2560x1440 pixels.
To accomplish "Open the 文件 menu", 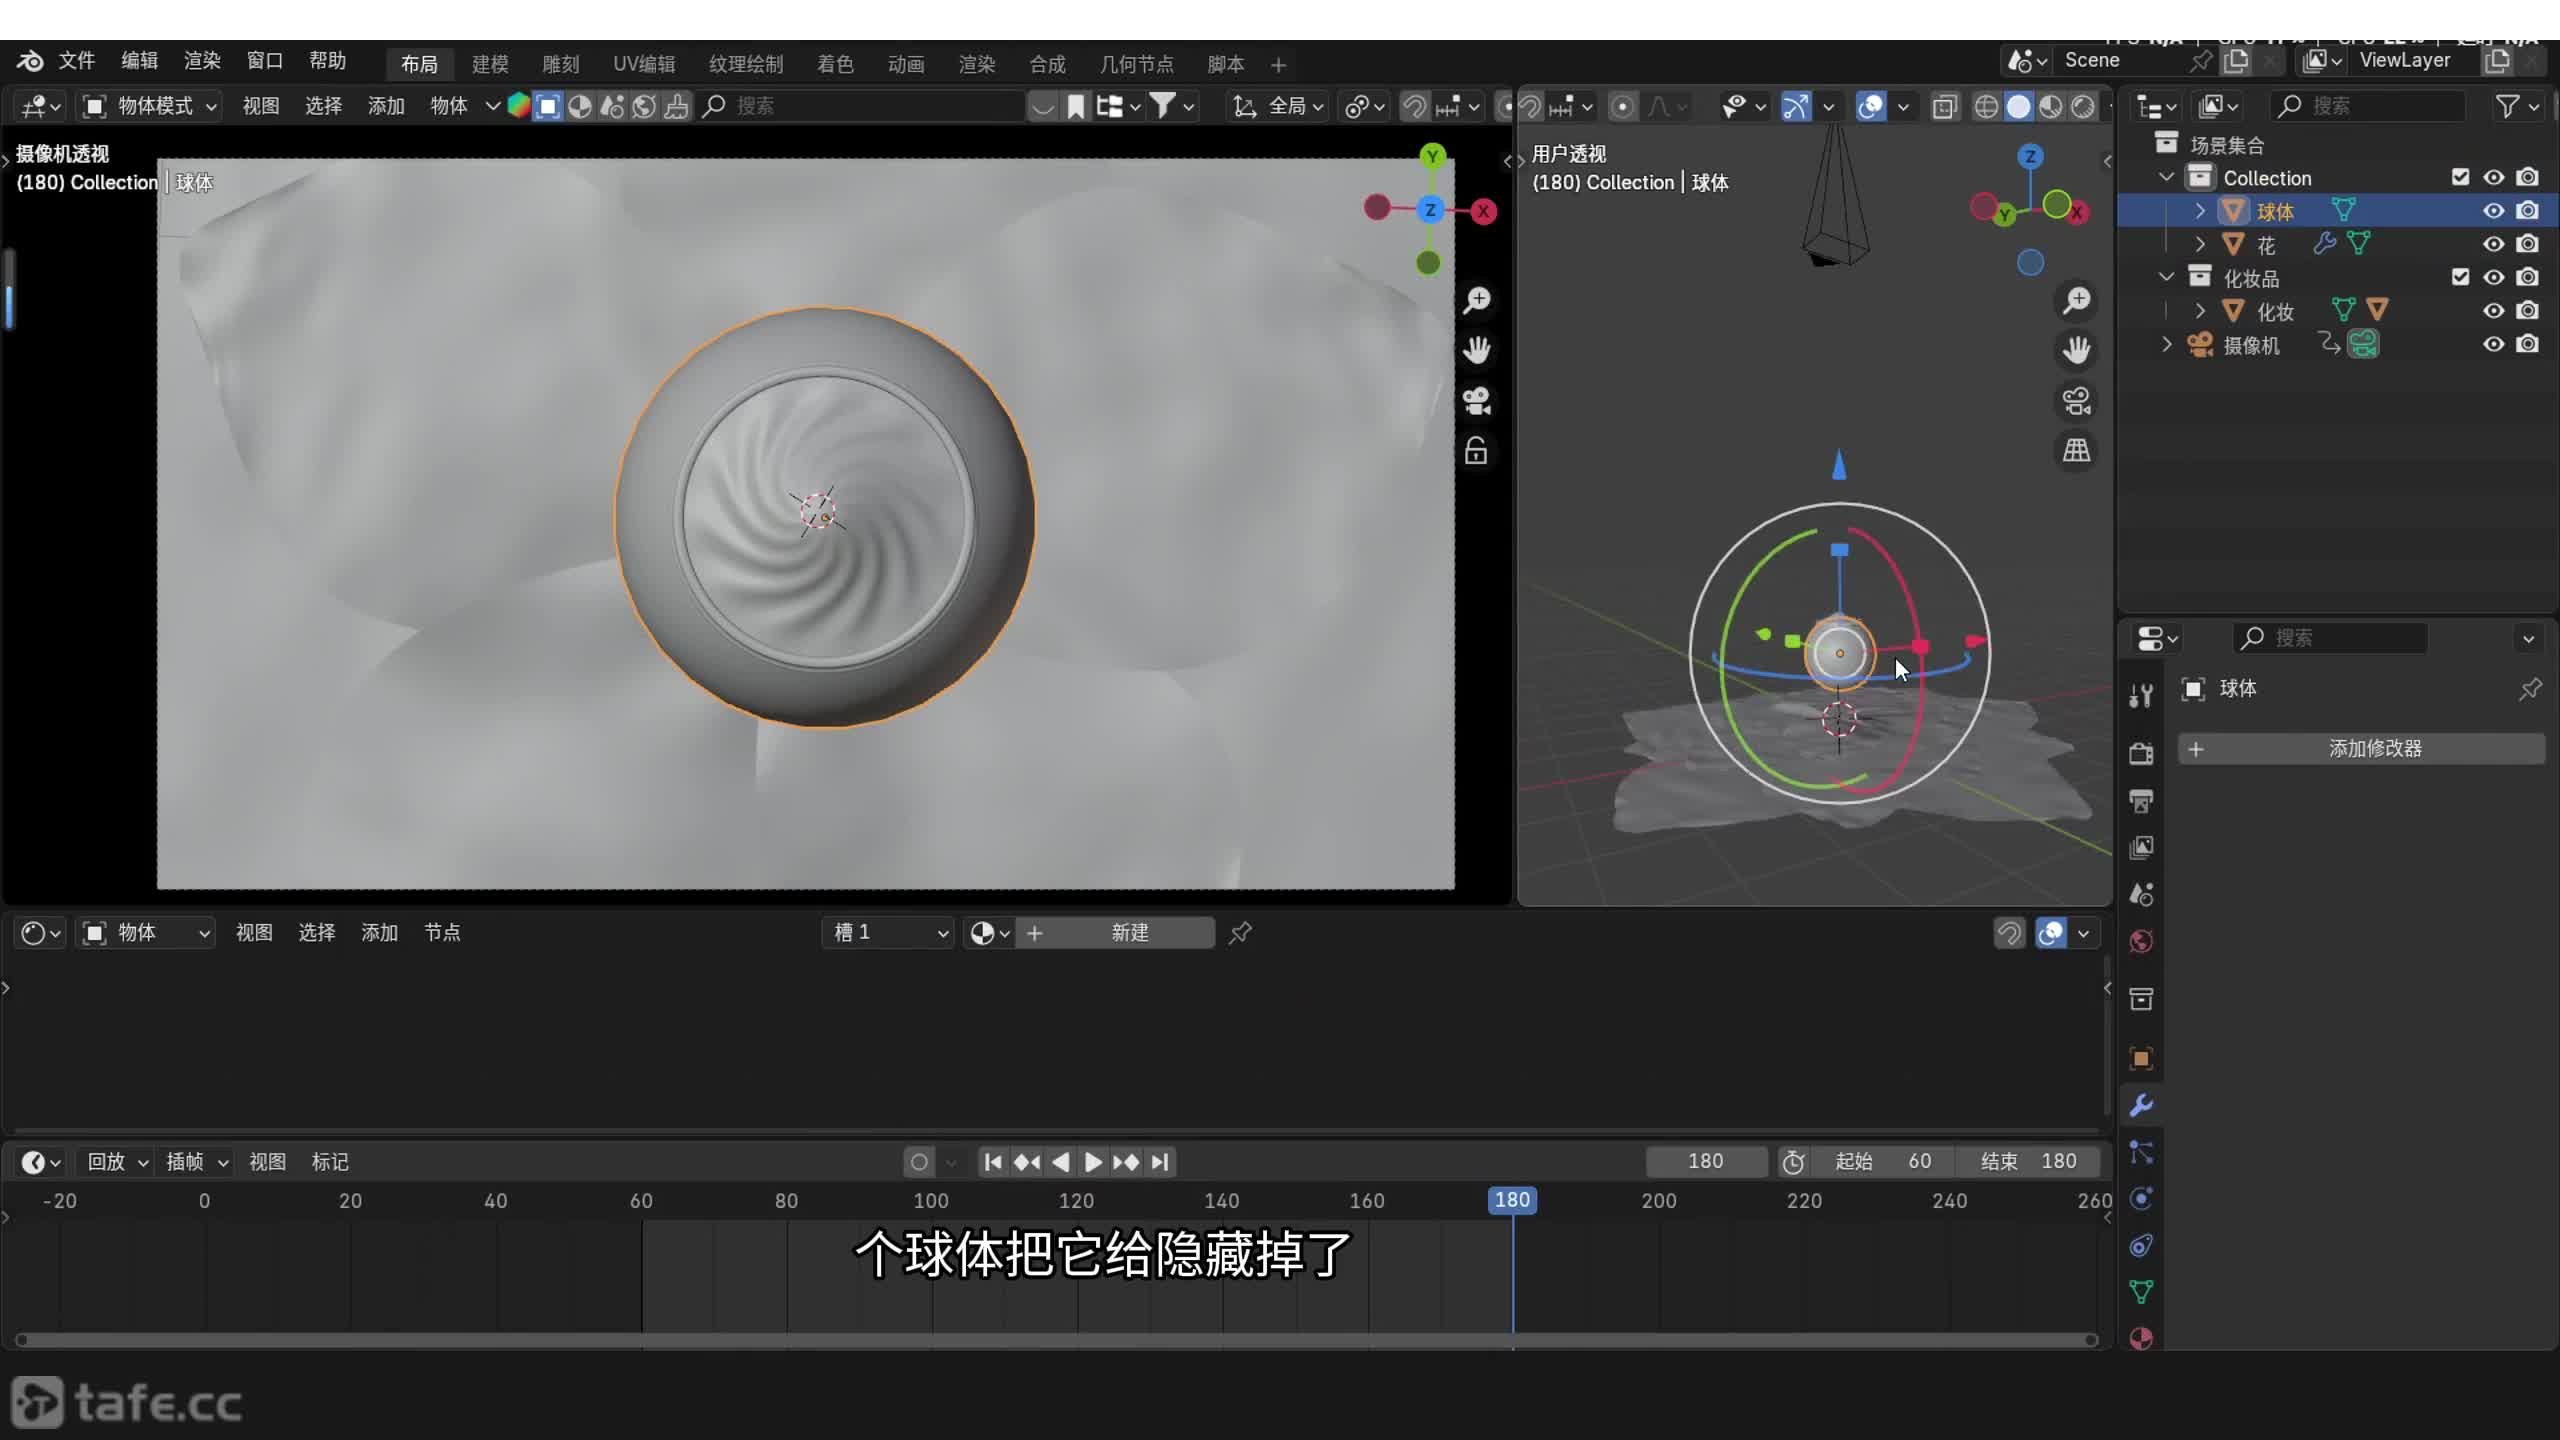I will point(76,61).
